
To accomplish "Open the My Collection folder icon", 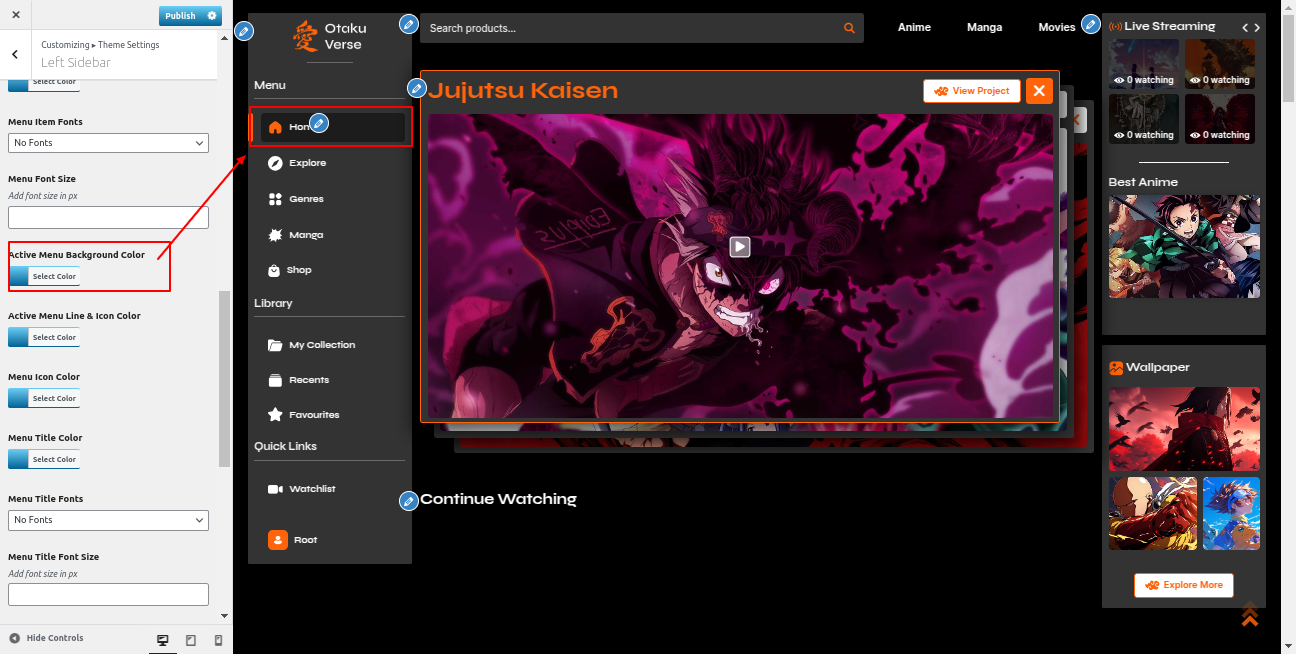I will [x=275, y=345].
